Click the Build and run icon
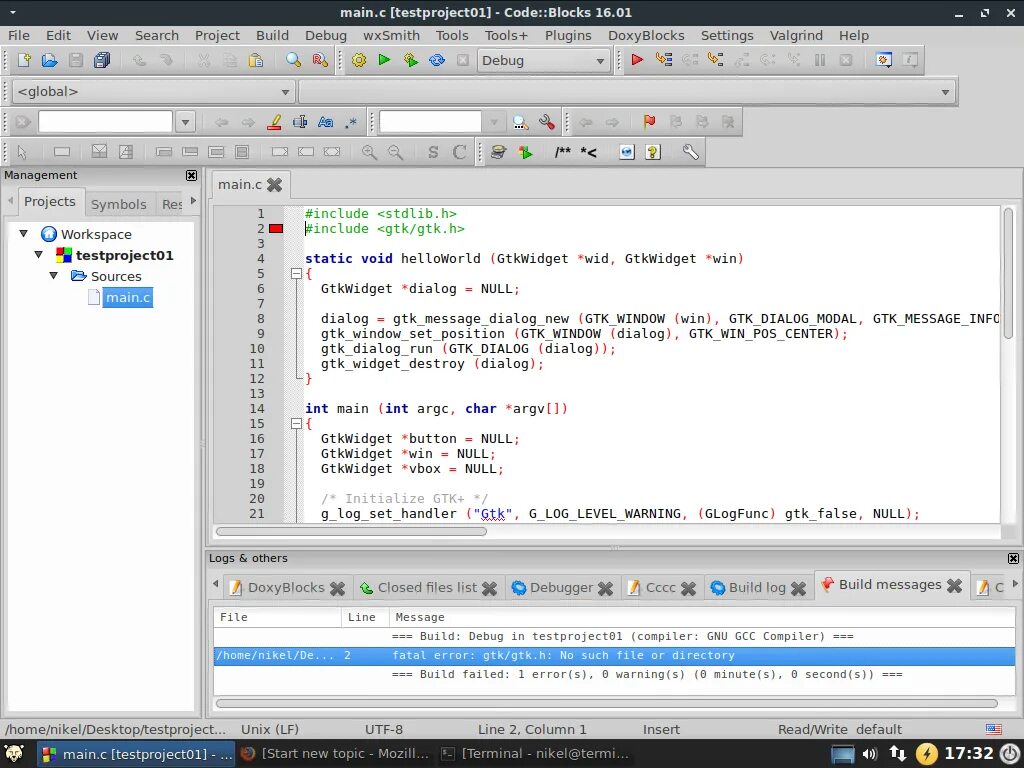The width and height of the screenshot is (1024, 768). [x=411, y=60]
